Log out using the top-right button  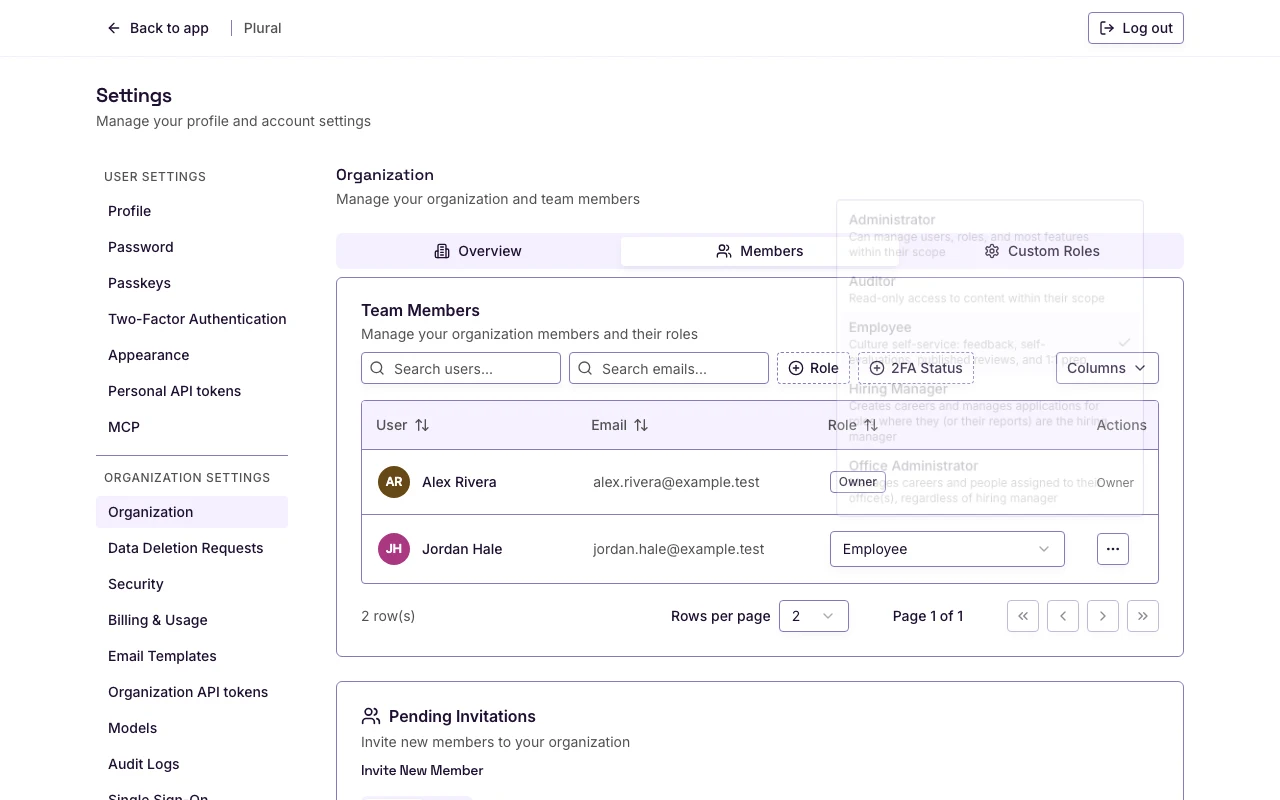(1135, 28)
